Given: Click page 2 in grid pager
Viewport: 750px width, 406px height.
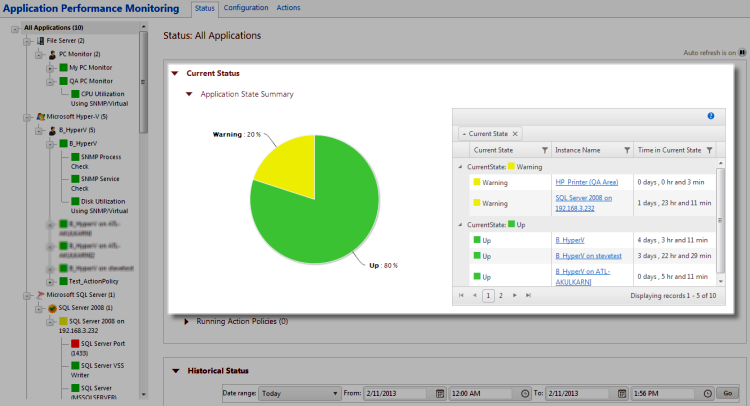Looking at the screenshot, I should (501, 296).
